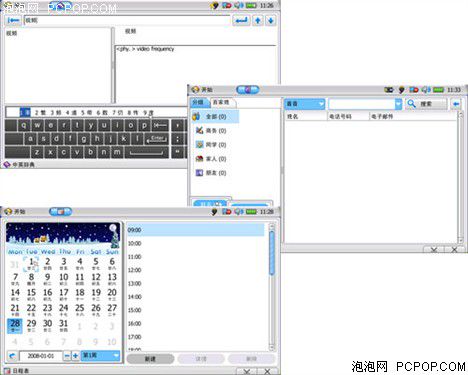Click the blue up arrow in dictionary toolbar

258,20
